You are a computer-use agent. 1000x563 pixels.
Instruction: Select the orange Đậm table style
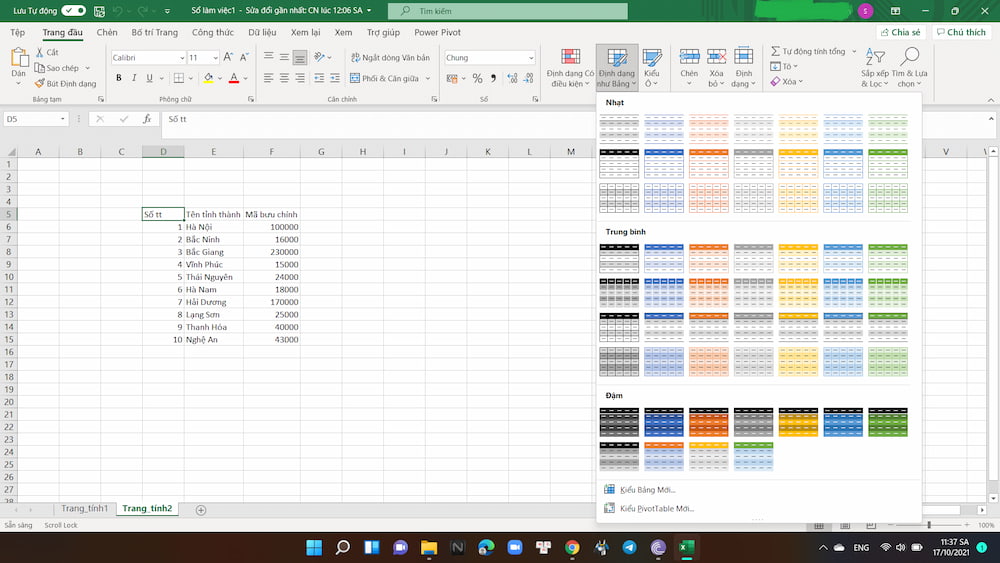point(709,422)
